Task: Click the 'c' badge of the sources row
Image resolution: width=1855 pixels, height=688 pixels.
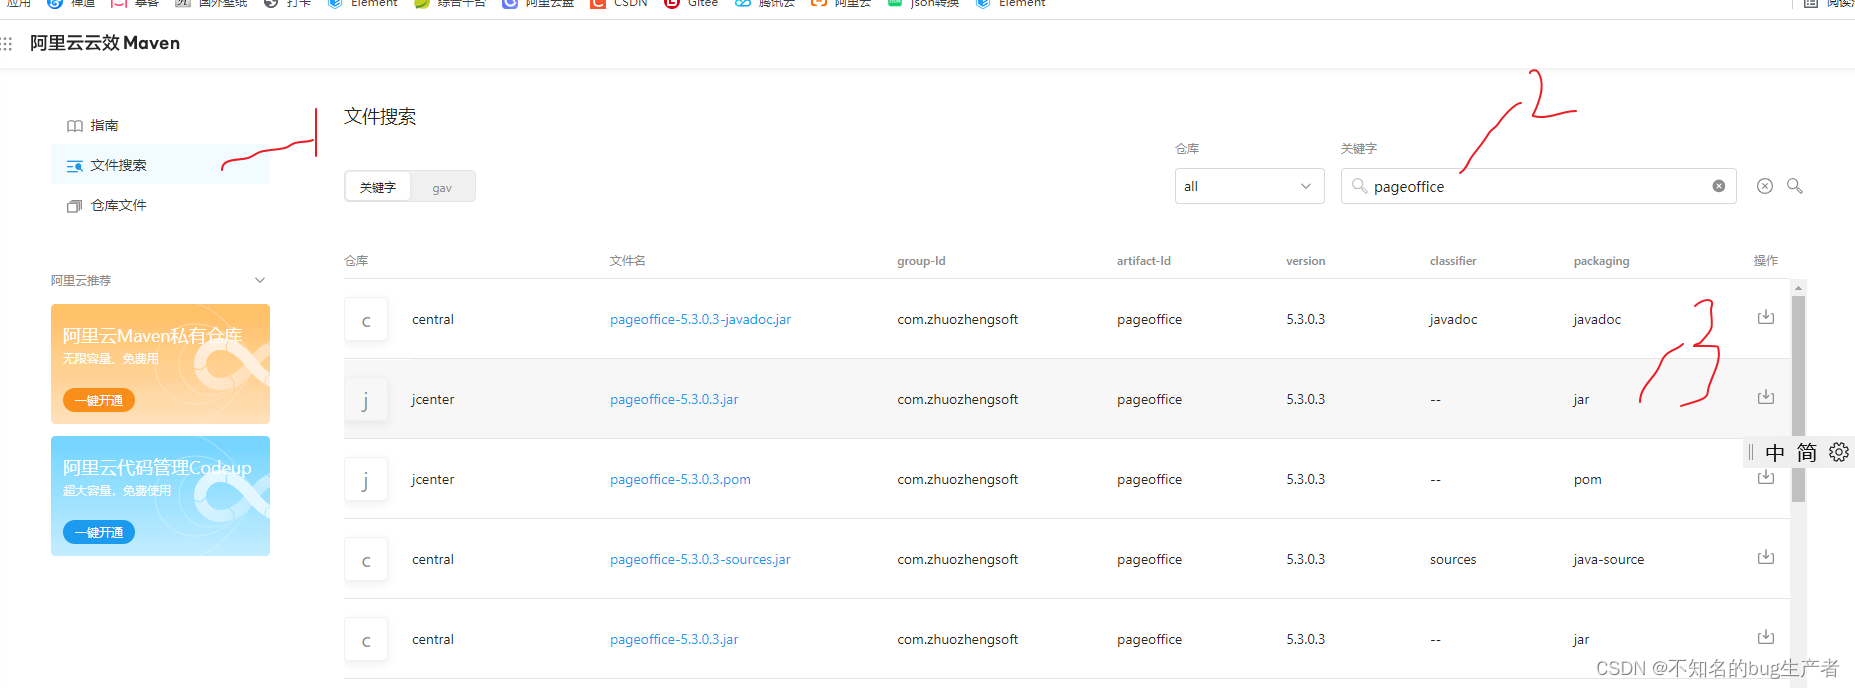Action: 366,560
